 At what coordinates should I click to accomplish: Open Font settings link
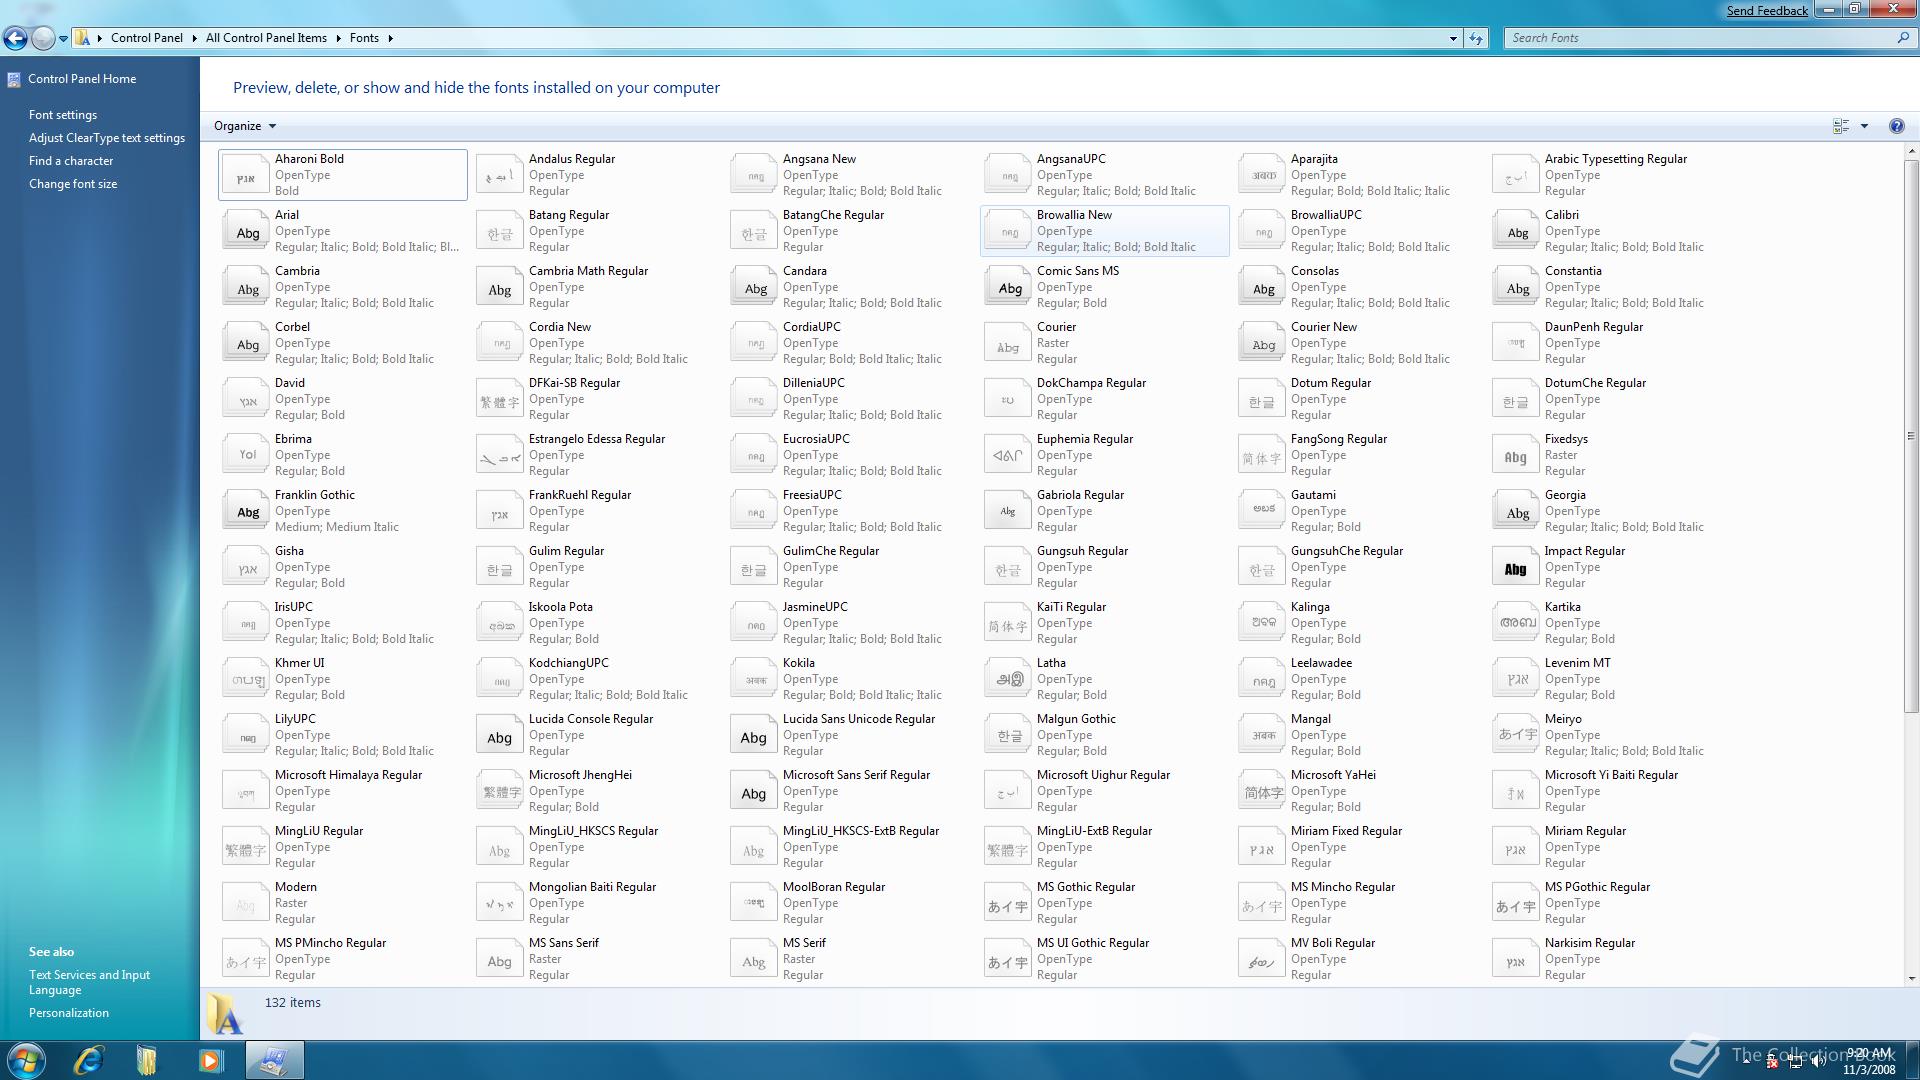63,115
